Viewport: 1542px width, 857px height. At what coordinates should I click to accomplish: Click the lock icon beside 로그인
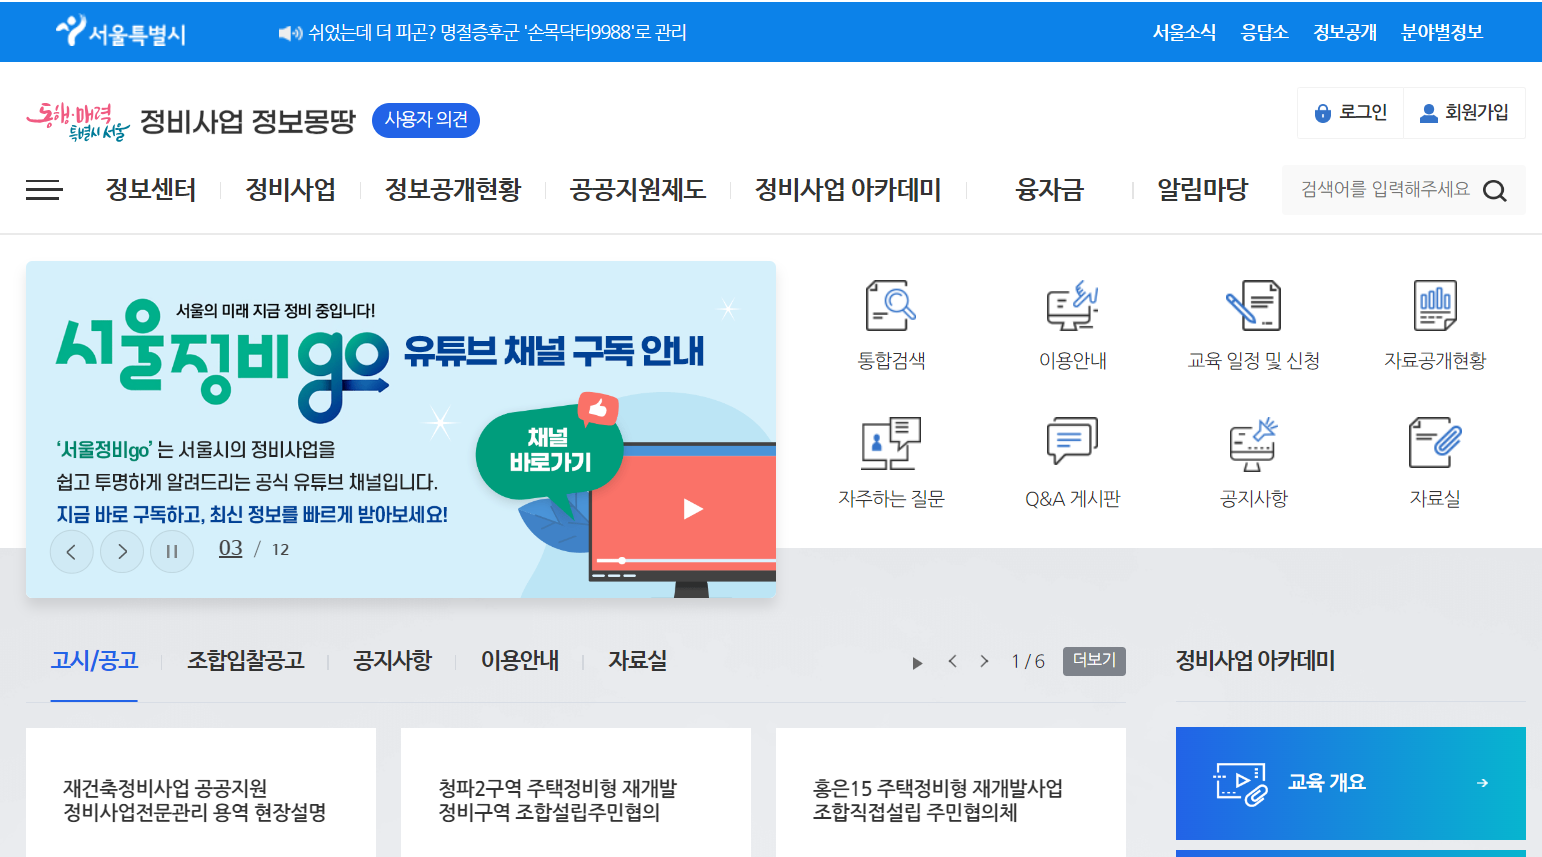tap(1323, 113)
